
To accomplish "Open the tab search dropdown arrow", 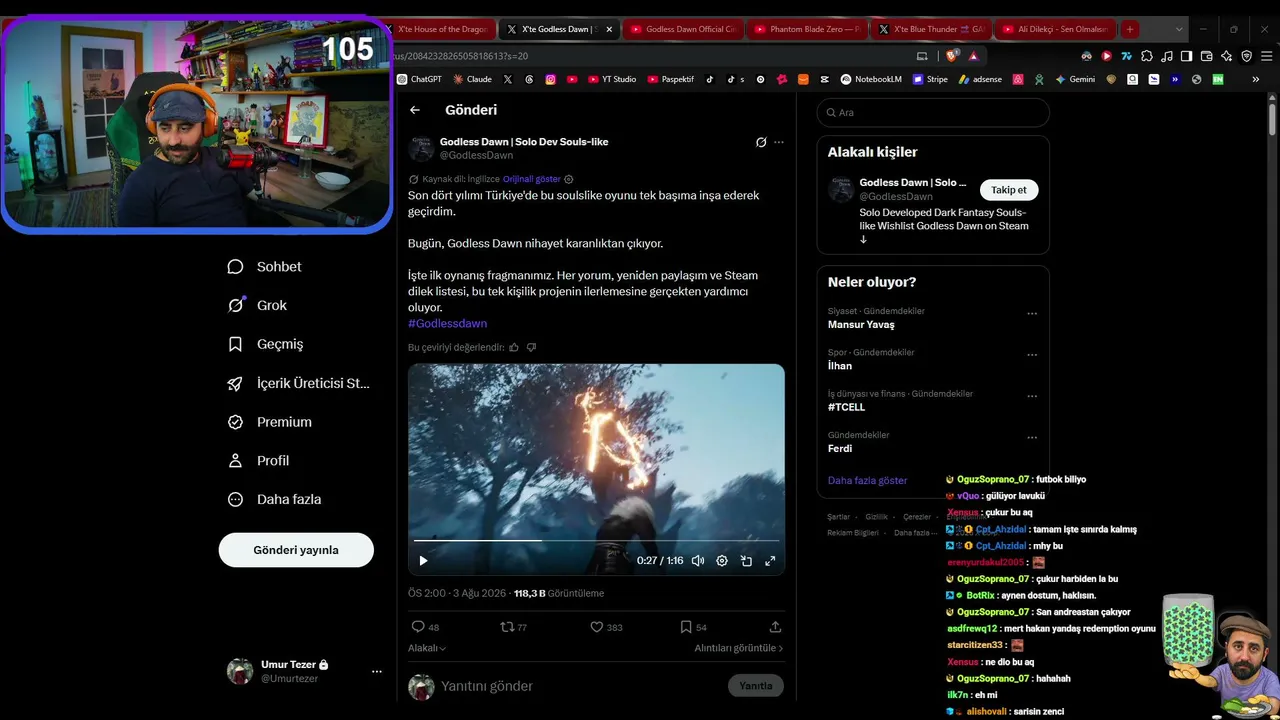I will tap(1179, 29).
